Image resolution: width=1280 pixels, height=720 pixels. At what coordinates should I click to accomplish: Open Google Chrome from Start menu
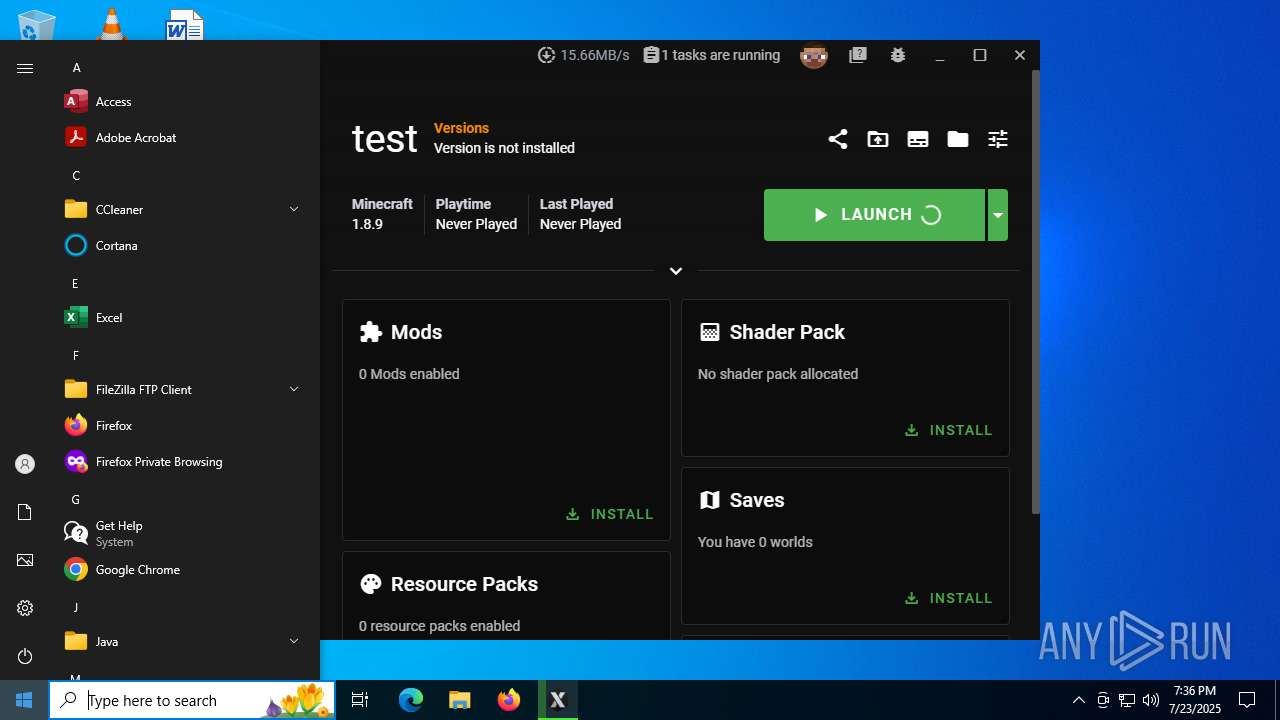coord(184,569)
